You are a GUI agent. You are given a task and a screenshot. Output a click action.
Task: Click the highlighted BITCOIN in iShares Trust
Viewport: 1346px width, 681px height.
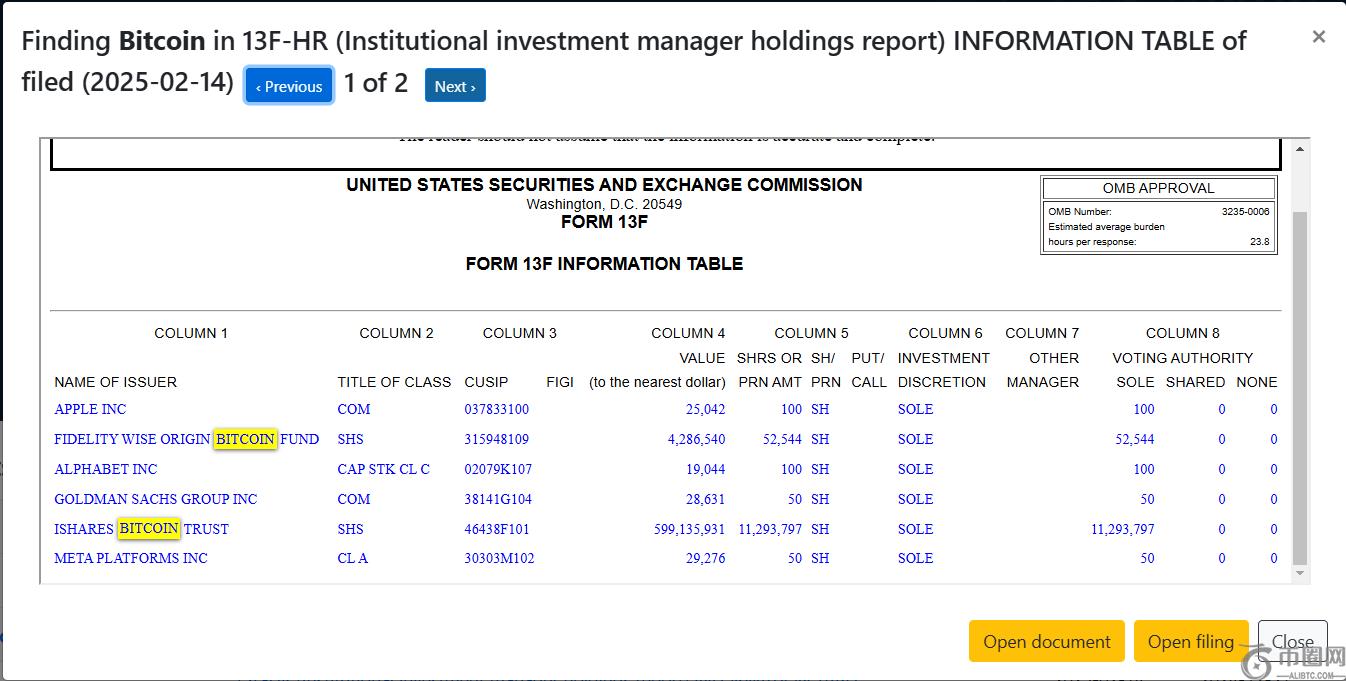click(149, 528)
